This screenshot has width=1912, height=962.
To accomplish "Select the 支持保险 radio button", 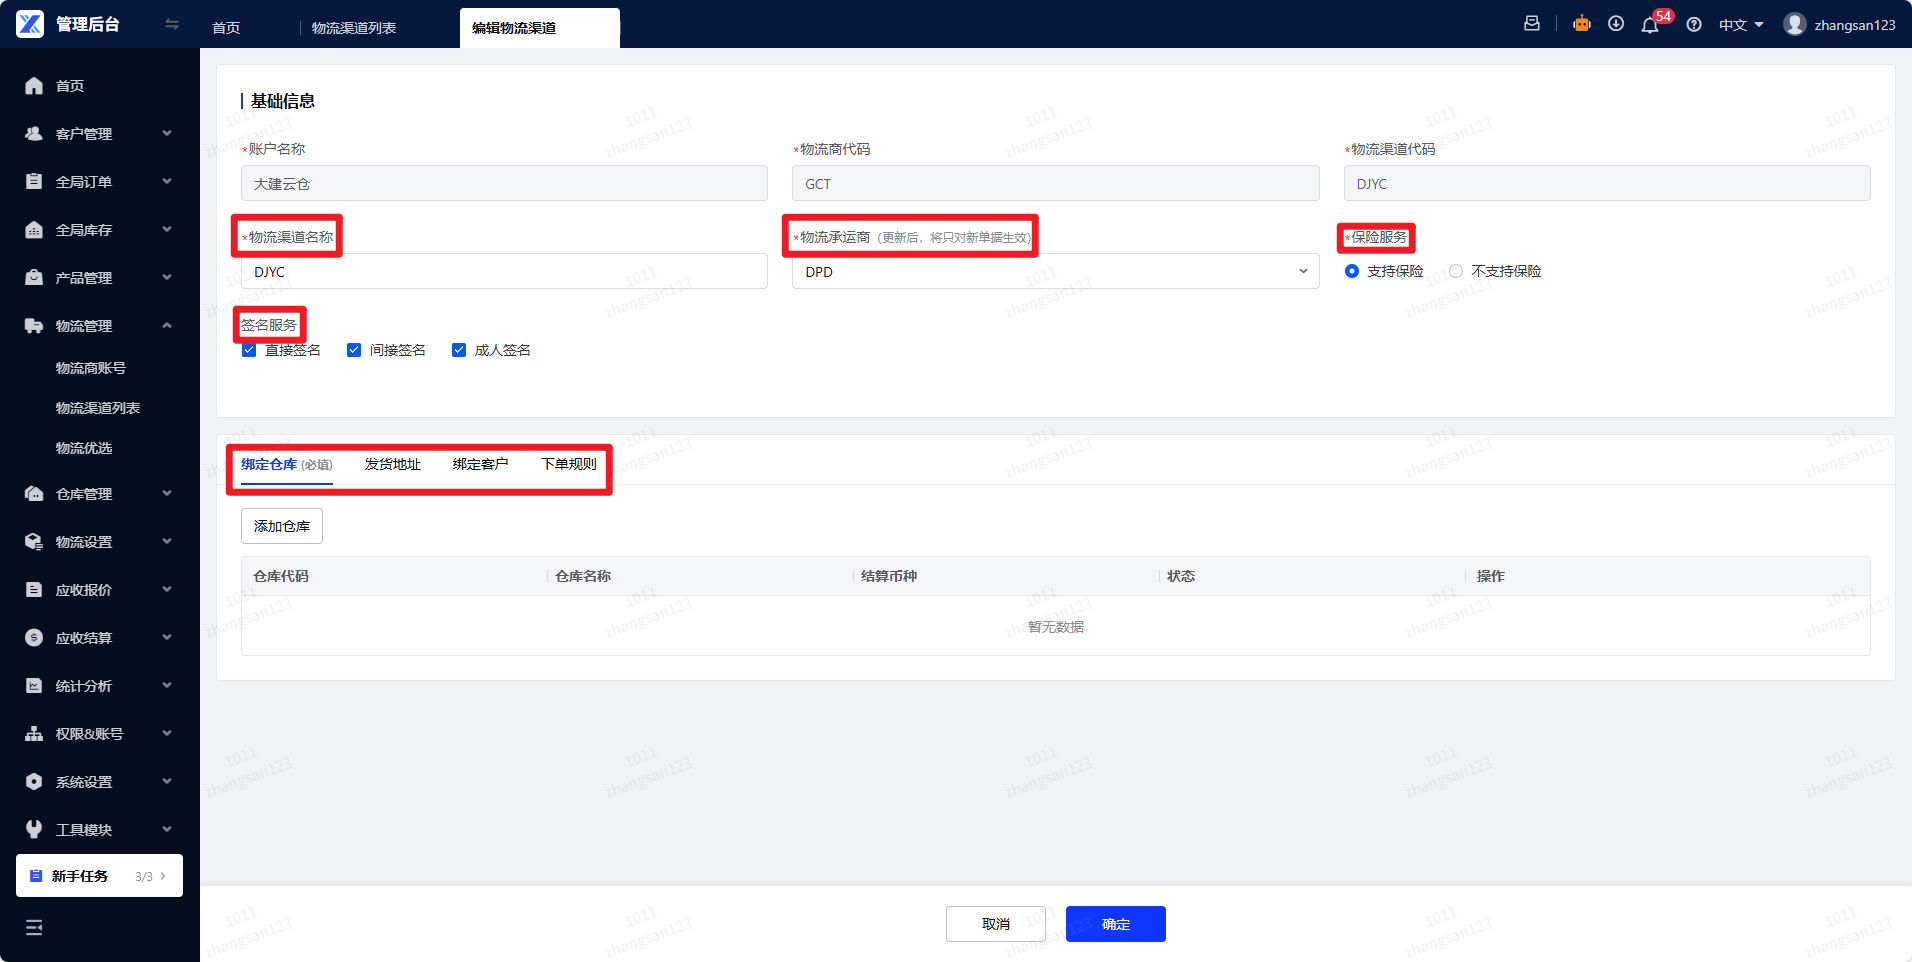I will coord(1352,272).
